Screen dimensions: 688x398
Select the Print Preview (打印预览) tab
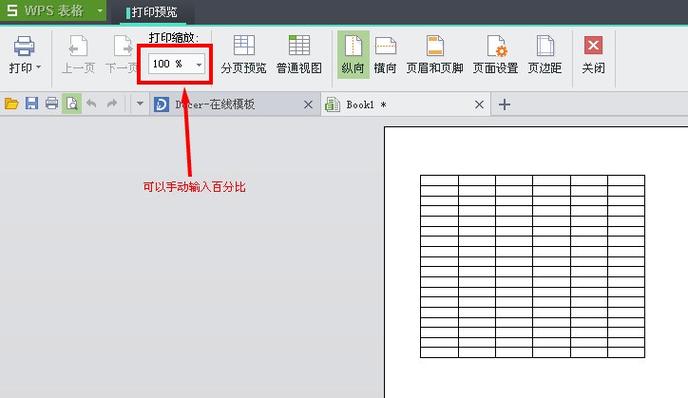[x=152, y=12]
